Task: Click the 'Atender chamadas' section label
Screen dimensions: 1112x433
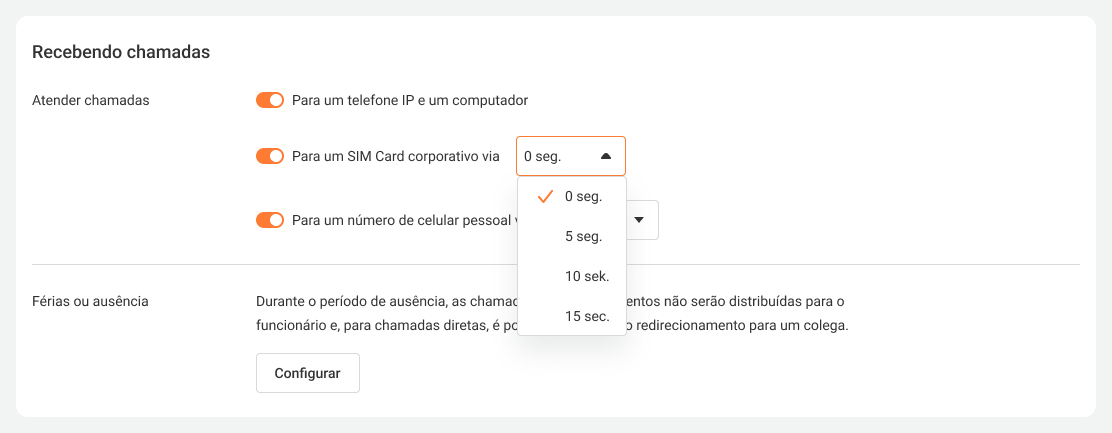Action: tap(90, 100)
